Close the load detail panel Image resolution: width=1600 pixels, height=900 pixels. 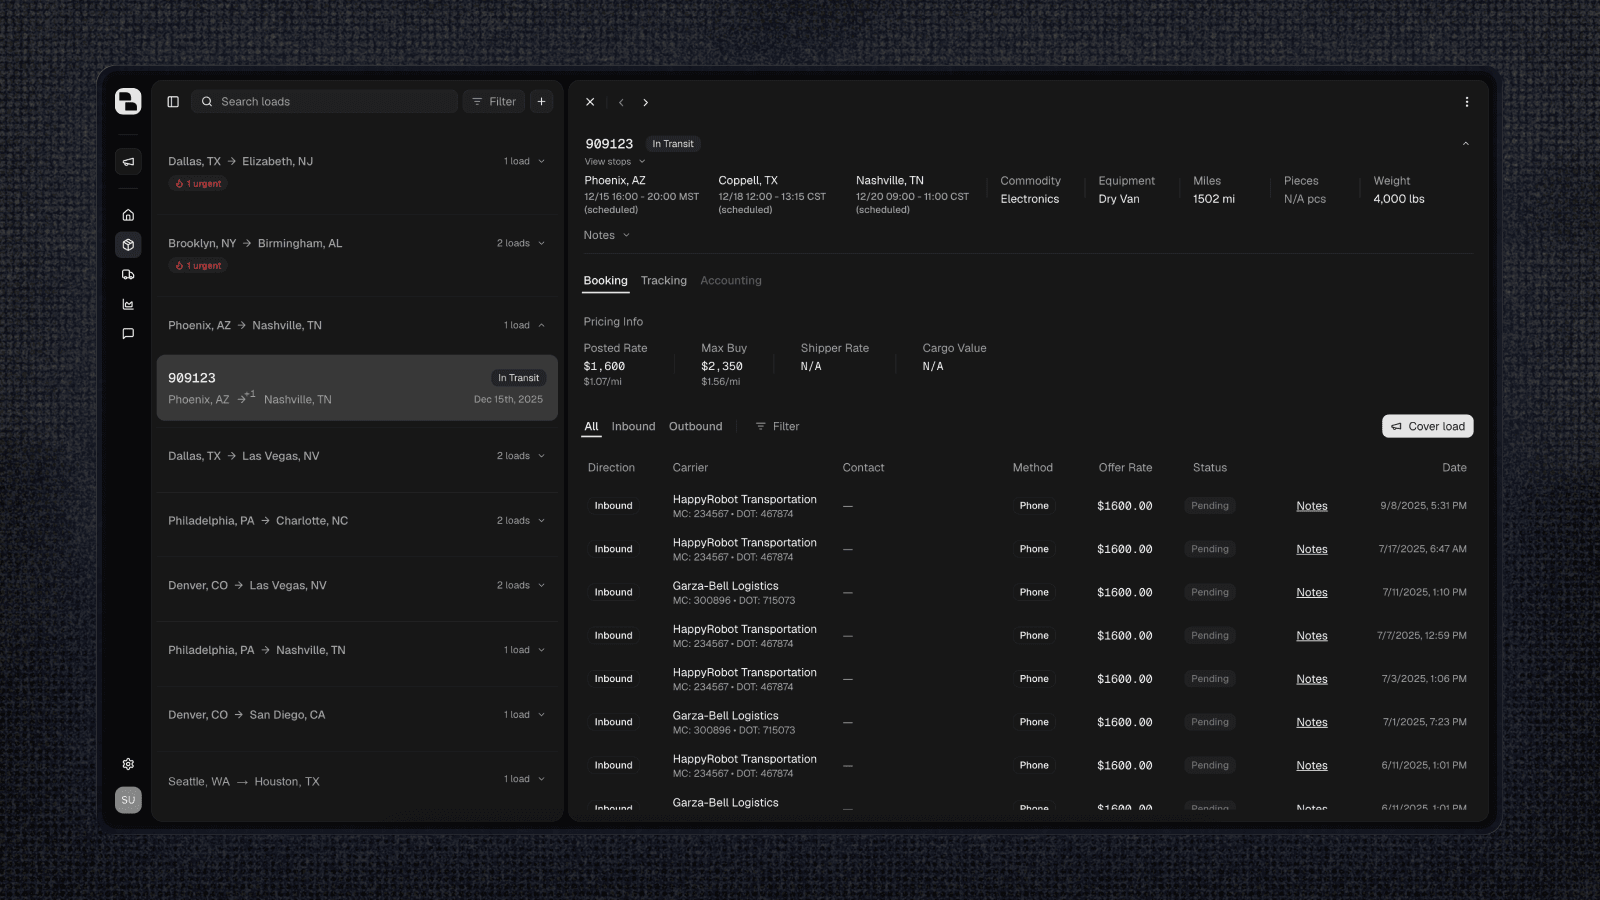(x=590, y=102)
